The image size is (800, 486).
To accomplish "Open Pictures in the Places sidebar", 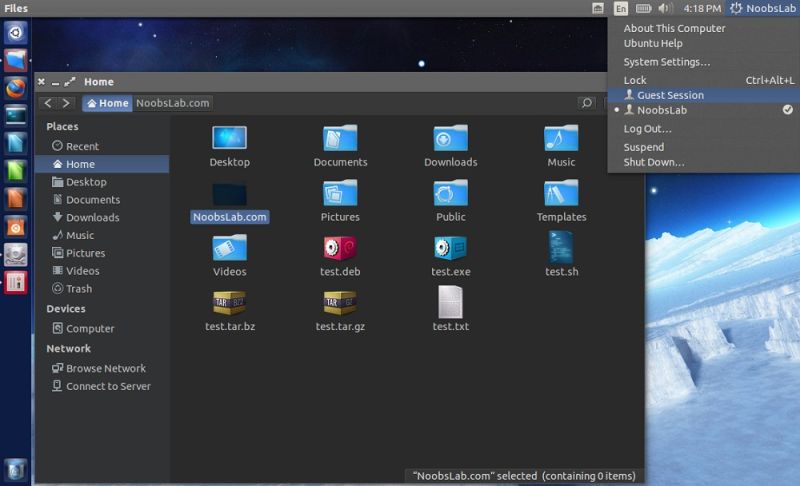I will point(102,253).
